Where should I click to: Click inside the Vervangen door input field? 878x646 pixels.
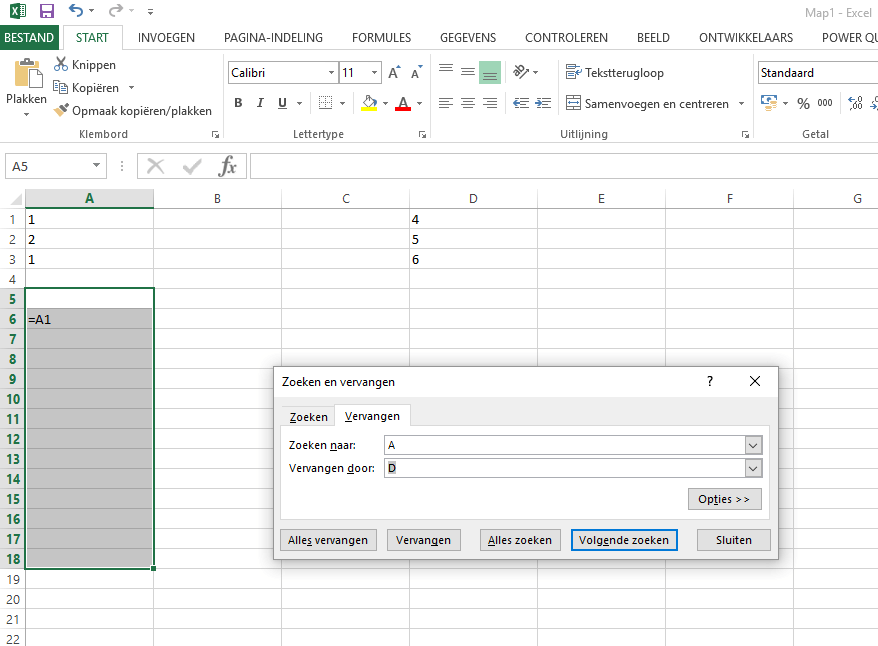[564, 468]
